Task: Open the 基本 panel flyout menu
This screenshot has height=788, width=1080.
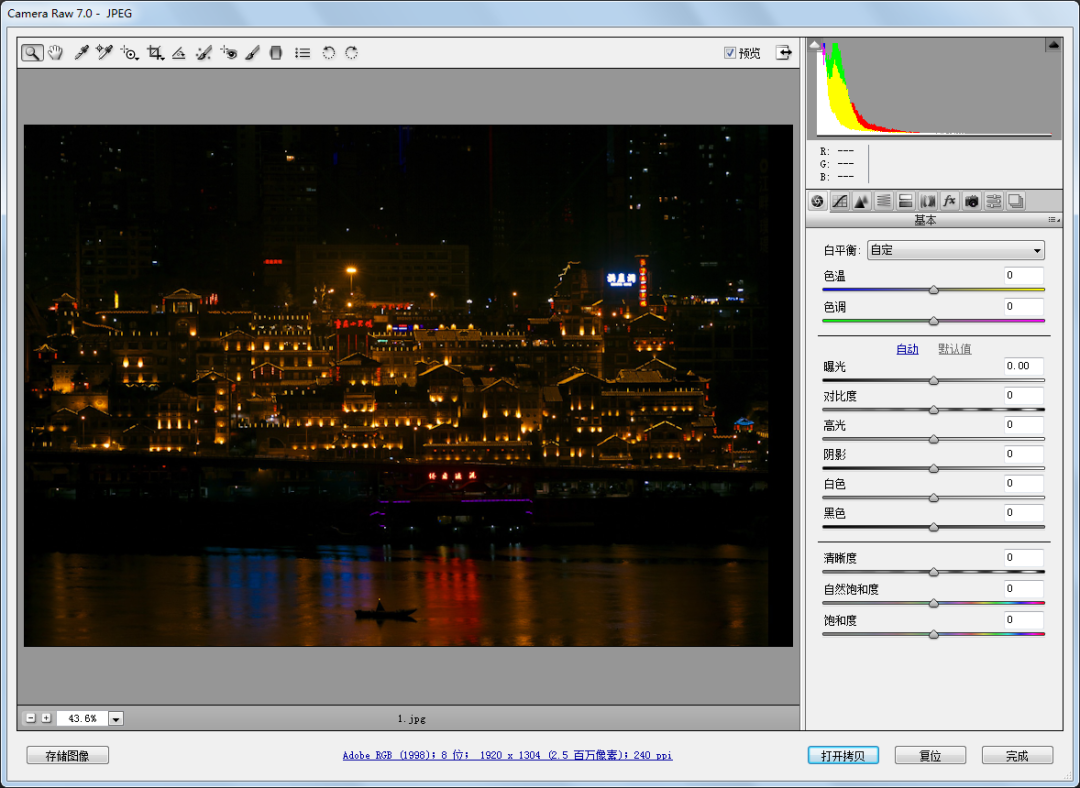Action: [x=1054, y=220]
